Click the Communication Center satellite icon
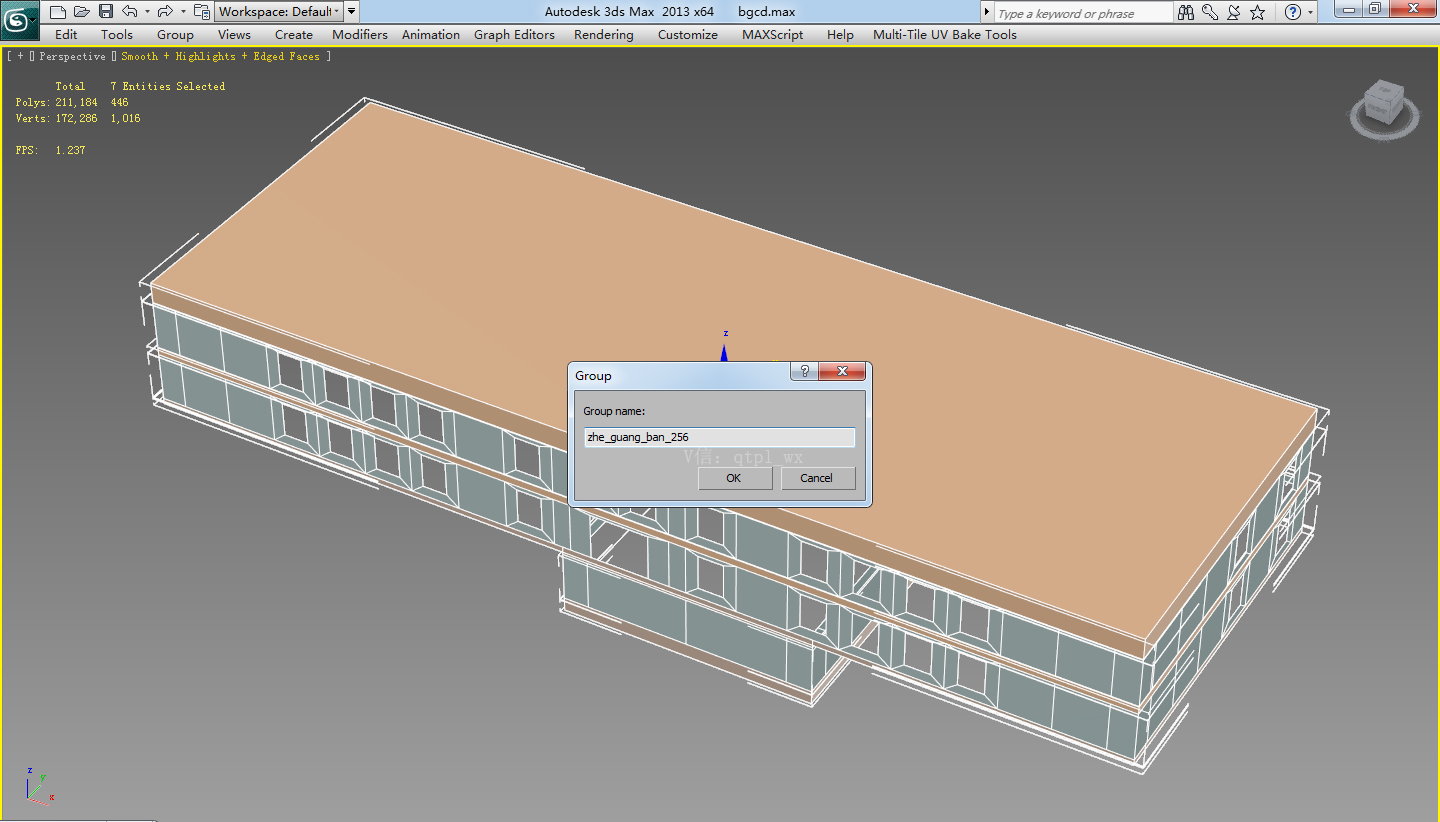The image size is (1440, 822). click(1234, 13)
